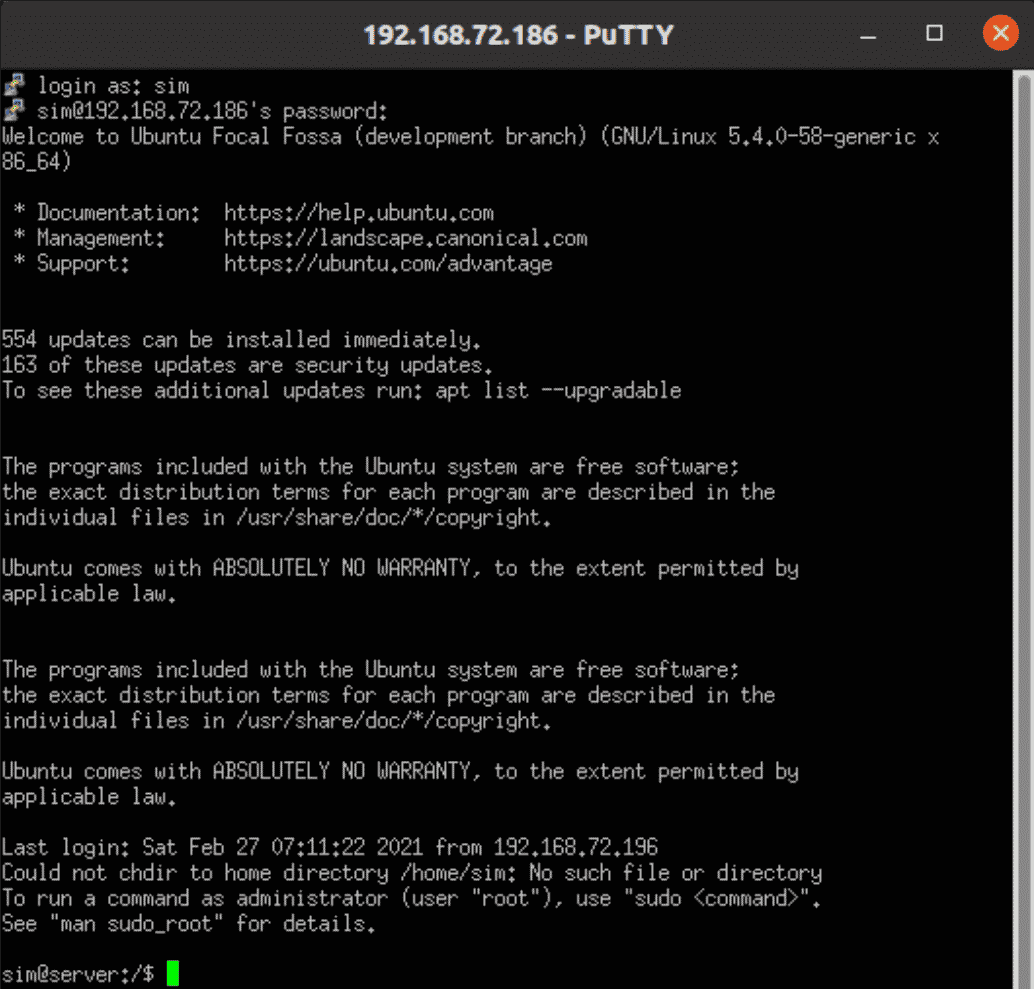Click the 'To run a command as administrator' line
The width and height of the screenshot is (1034, 989).
pyautogui.click(x=411, y=898)
